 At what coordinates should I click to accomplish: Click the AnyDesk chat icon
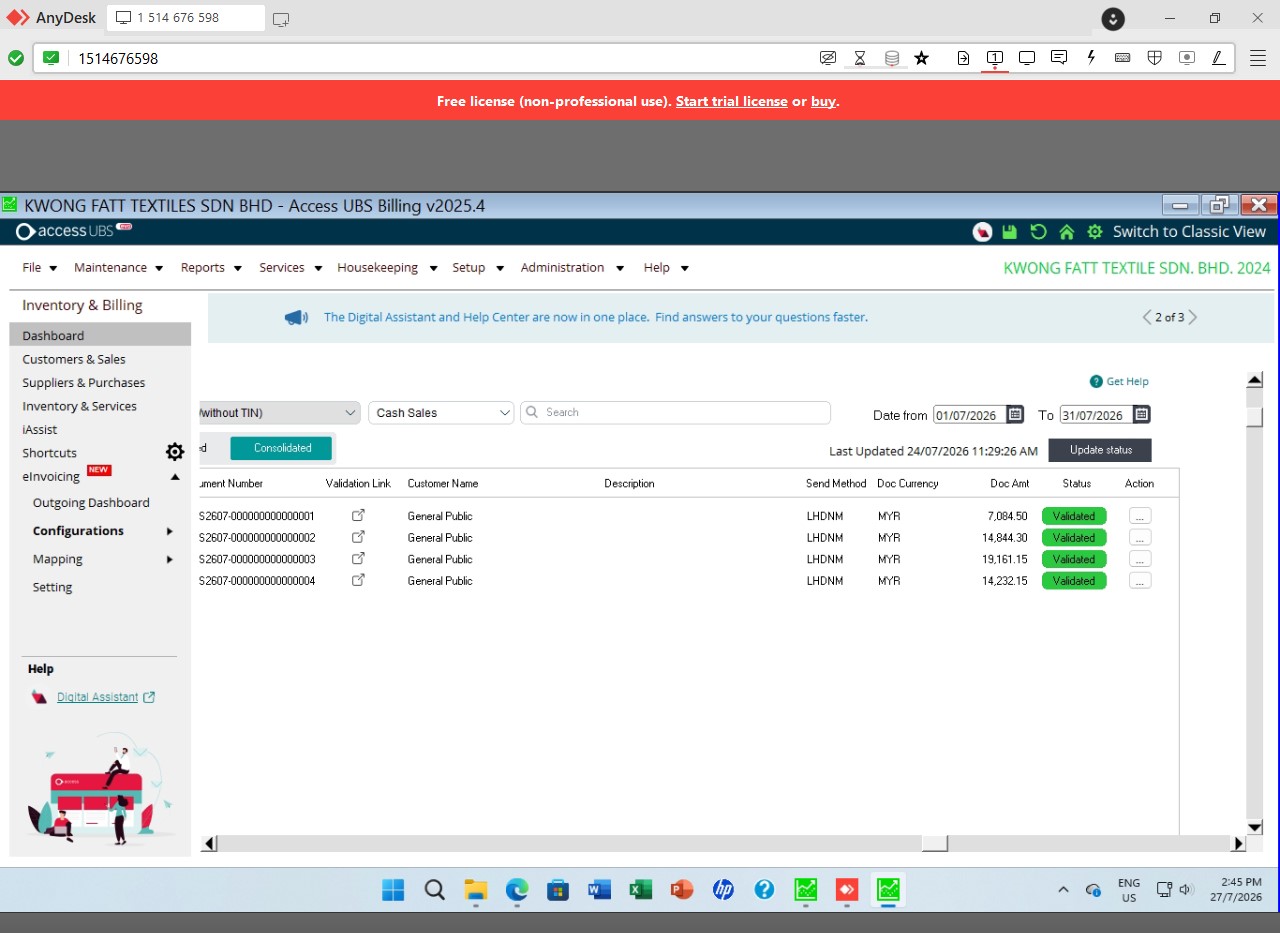[1059, 58]
